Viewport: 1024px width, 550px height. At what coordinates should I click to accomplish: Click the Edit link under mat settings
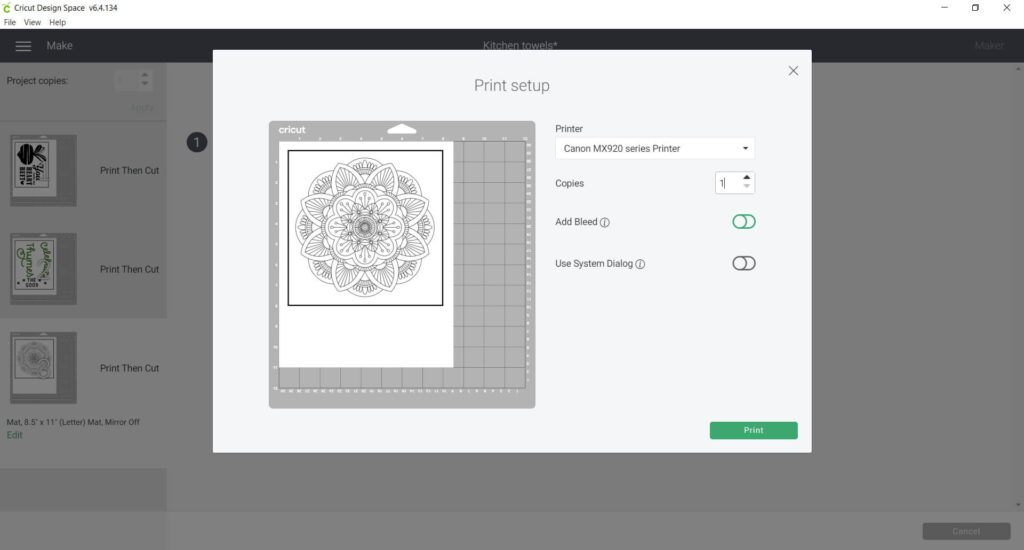tap(14, 435)
